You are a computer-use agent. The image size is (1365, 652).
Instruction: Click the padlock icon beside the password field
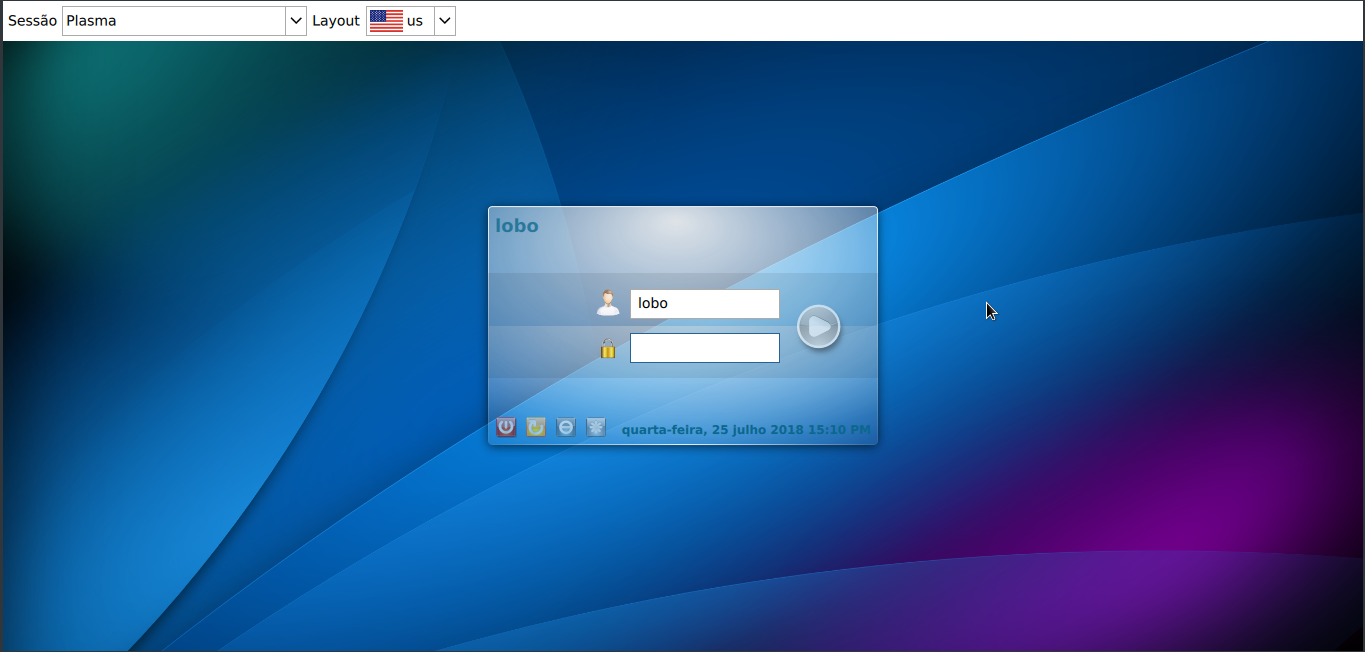[608, 347]
